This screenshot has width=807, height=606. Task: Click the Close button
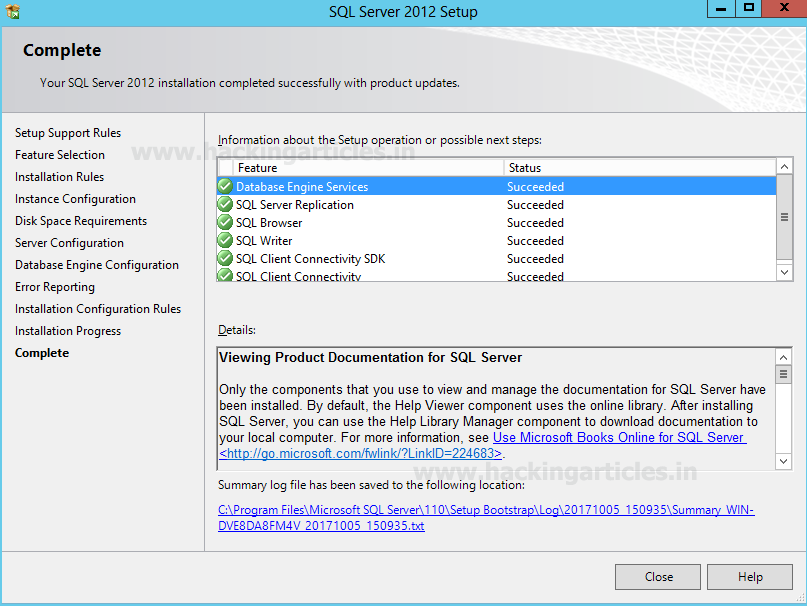coord(658,577)
